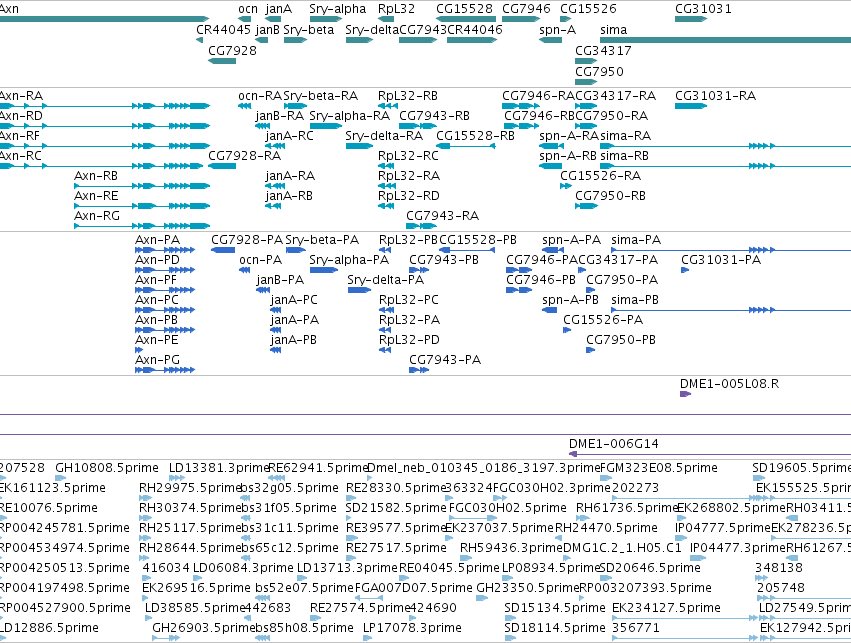The width and height of the screenshot is (851, 643).
Task: Select the spn-A gene label
Action: click(x=557, y=30)
